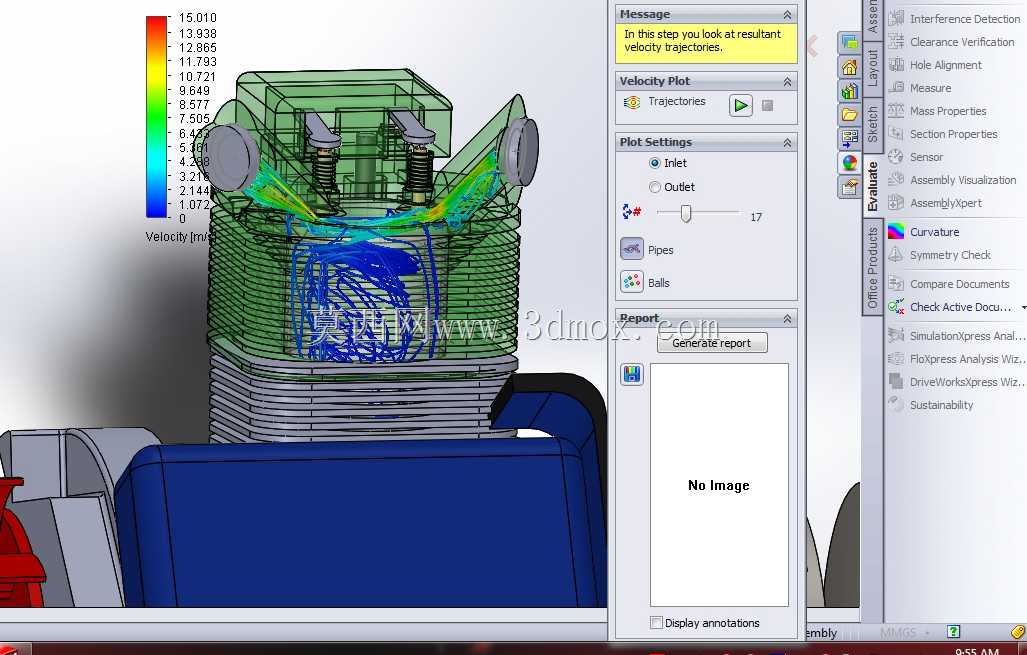Click the trajectory number icon
Image resolution: width=1027 pixels, height=655 pixels.
coord(631,212)
